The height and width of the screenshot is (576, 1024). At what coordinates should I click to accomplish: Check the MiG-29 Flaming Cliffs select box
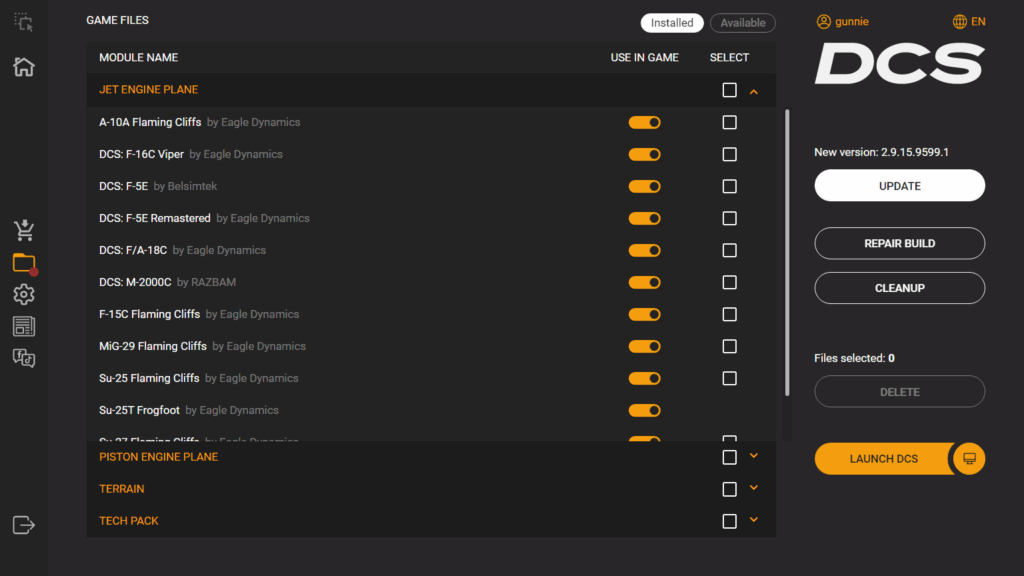pyautogui.click(x=729, y=346)
